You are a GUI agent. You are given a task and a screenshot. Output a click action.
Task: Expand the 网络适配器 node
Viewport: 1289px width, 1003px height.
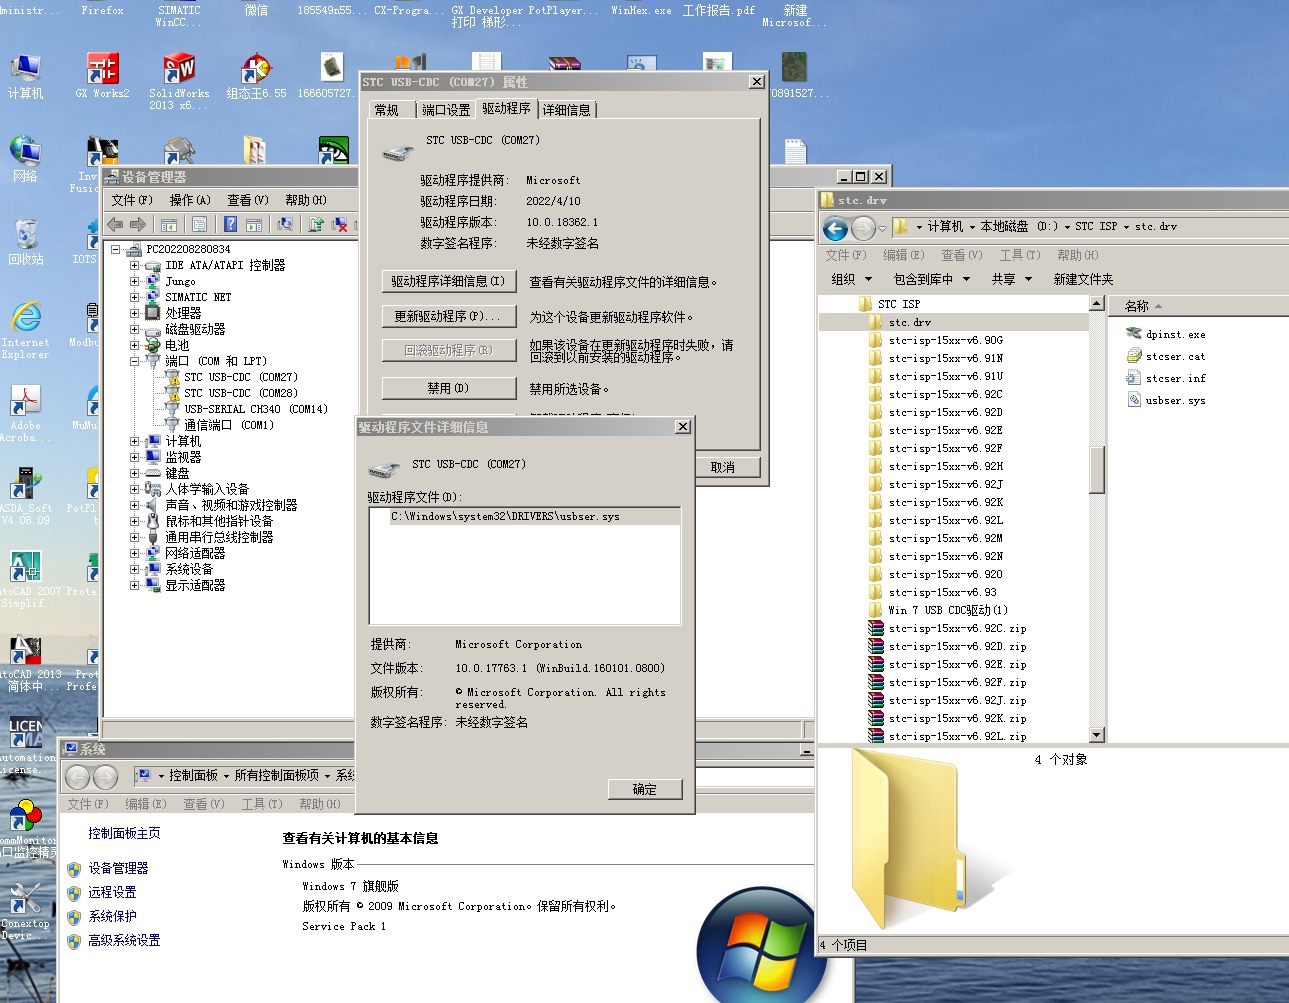[135, 554]
